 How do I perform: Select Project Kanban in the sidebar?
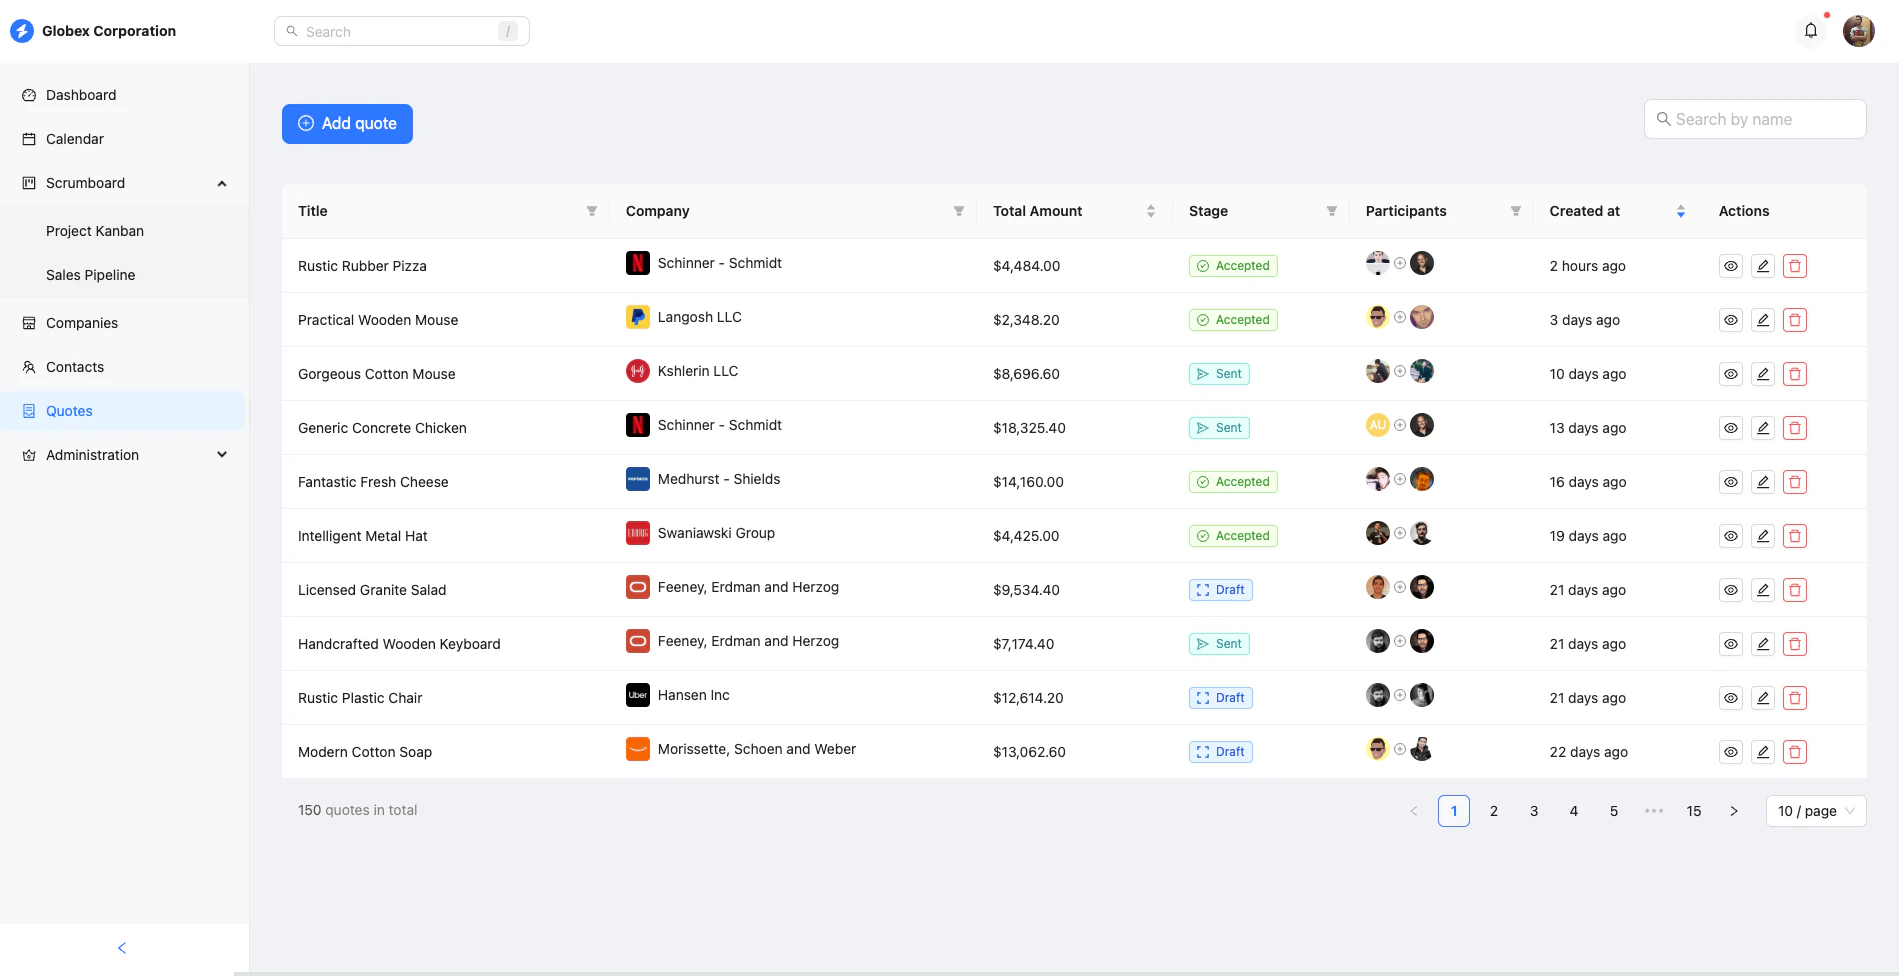pyautogui.click(x=95, y=231)
